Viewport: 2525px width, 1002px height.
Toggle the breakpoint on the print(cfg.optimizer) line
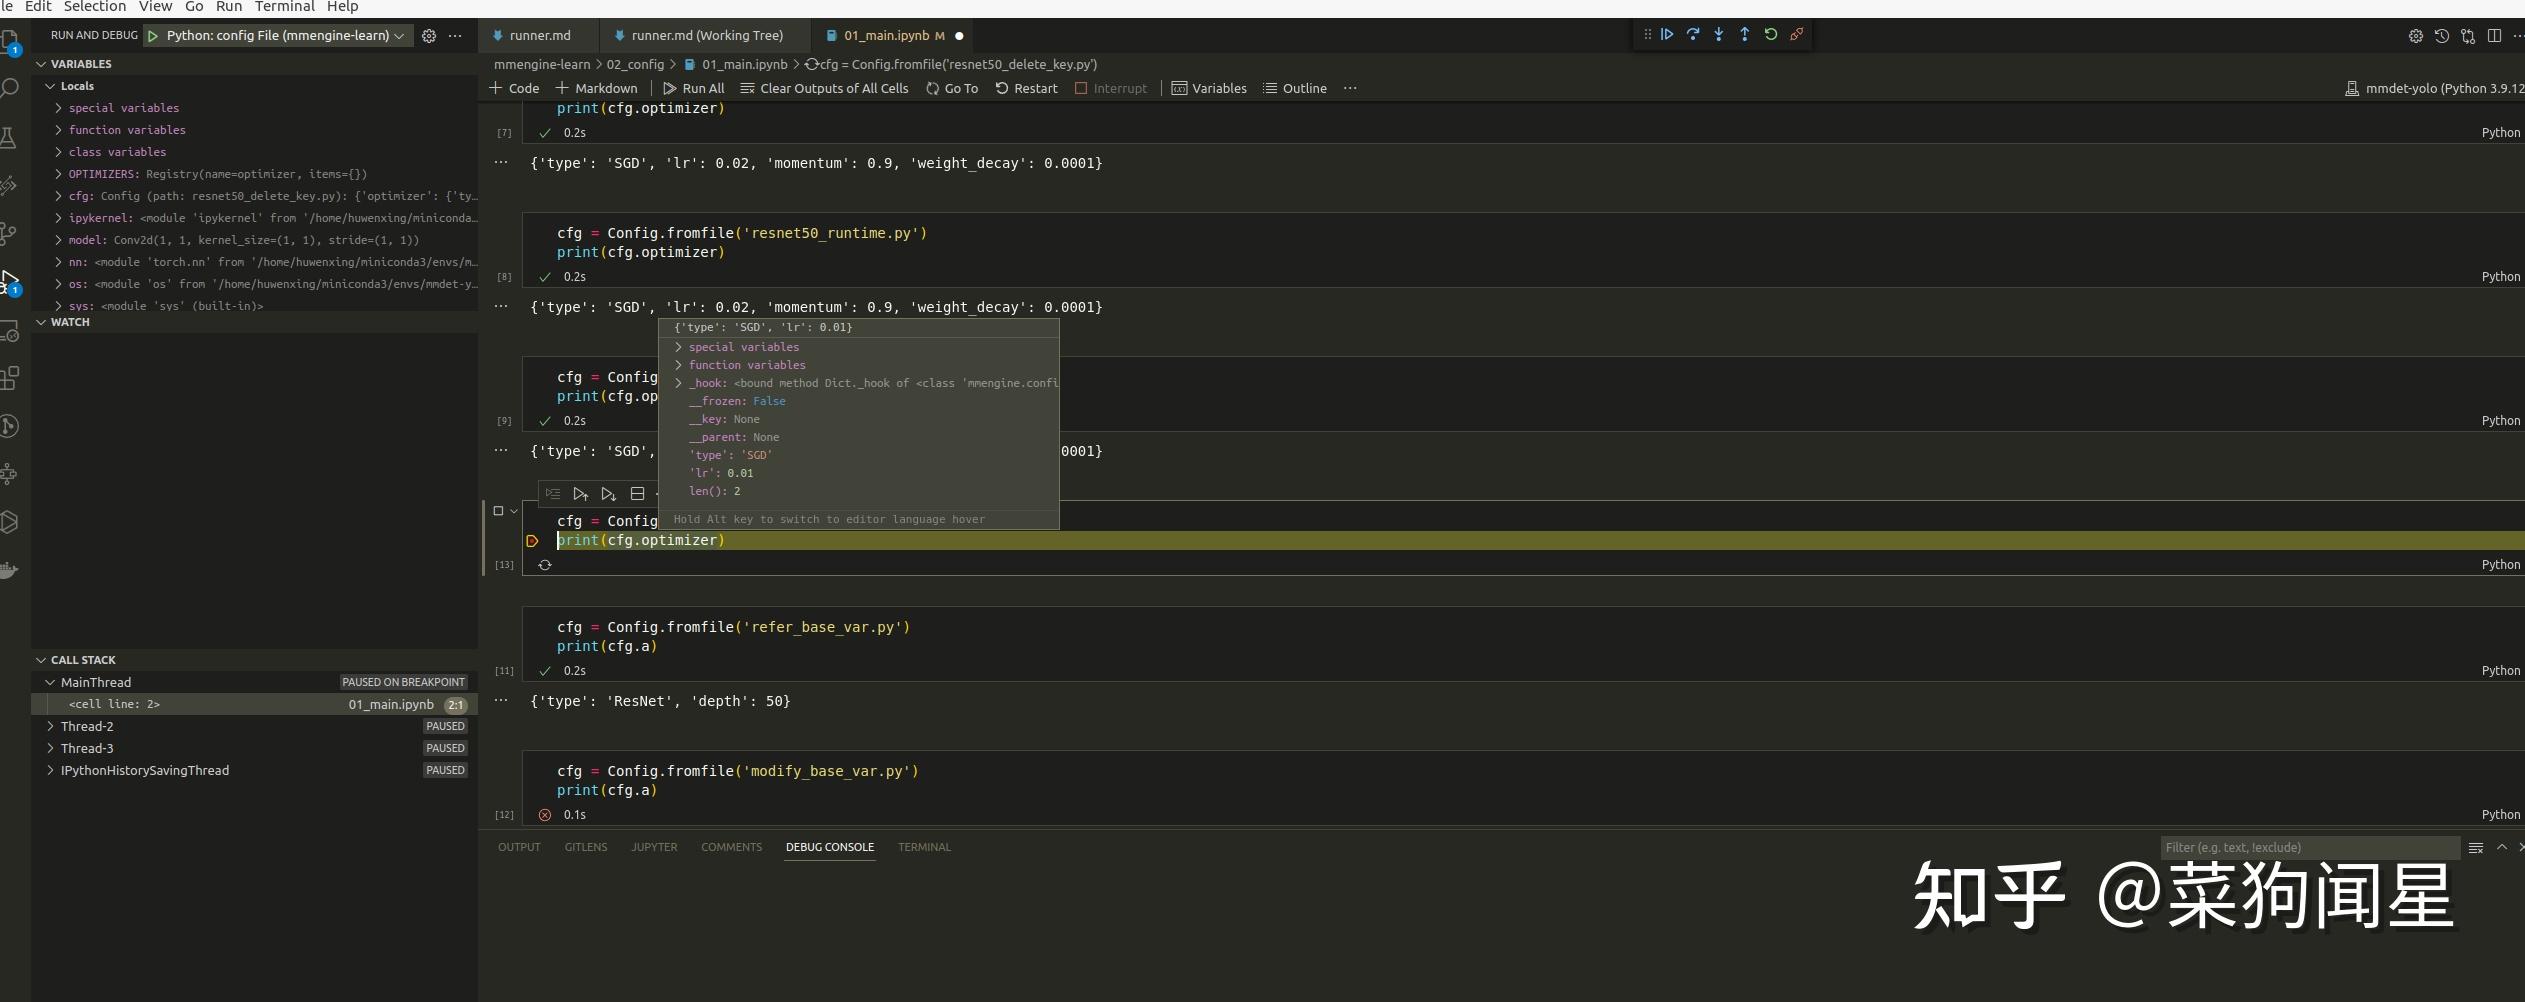point(533,541)
